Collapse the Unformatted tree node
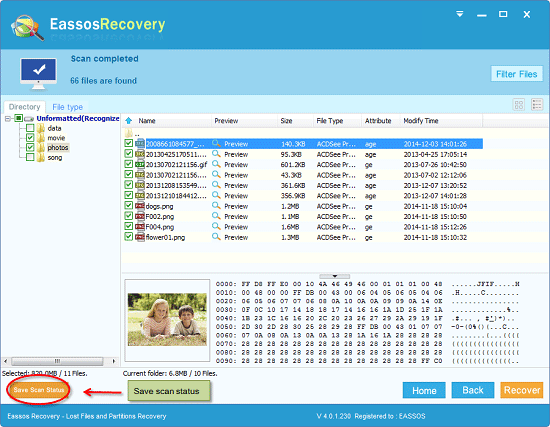Image resolution: width=550 pixels, height=427 pixels. (8, 119)
